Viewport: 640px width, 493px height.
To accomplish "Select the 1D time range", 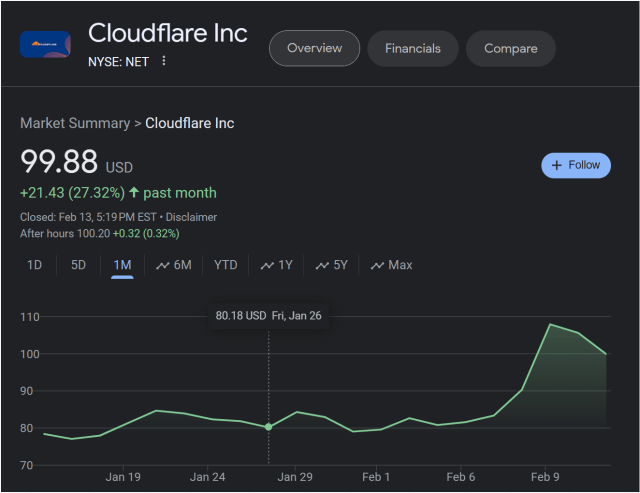I will pyautogui.click(x=34, y=265).
